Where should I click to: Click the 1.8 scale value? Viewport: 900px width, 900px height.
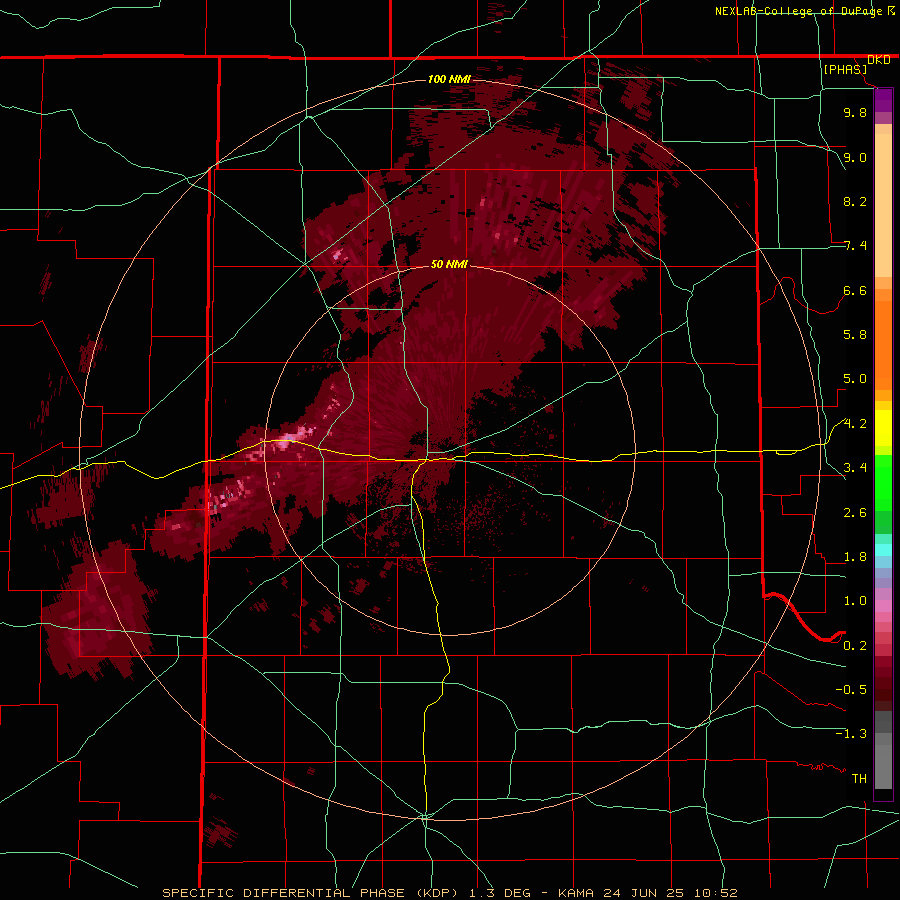tap(855, 557)
